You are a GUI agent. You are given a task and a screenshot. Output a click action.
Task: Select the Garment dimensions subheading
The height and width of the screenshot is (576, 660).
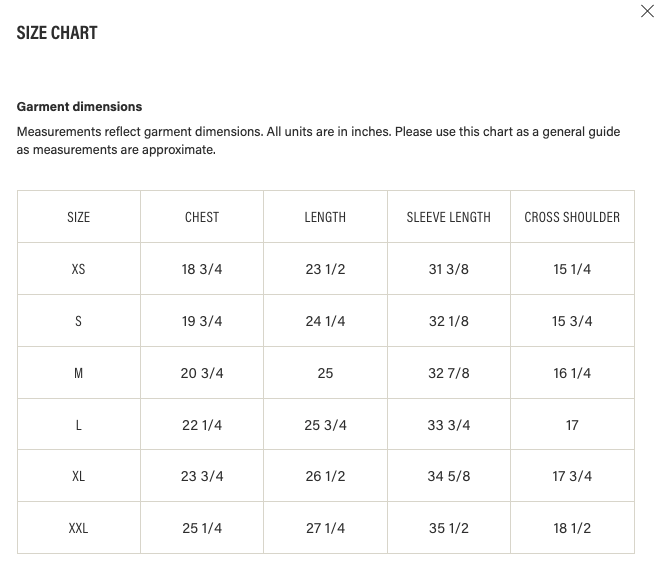coord(79,107)
